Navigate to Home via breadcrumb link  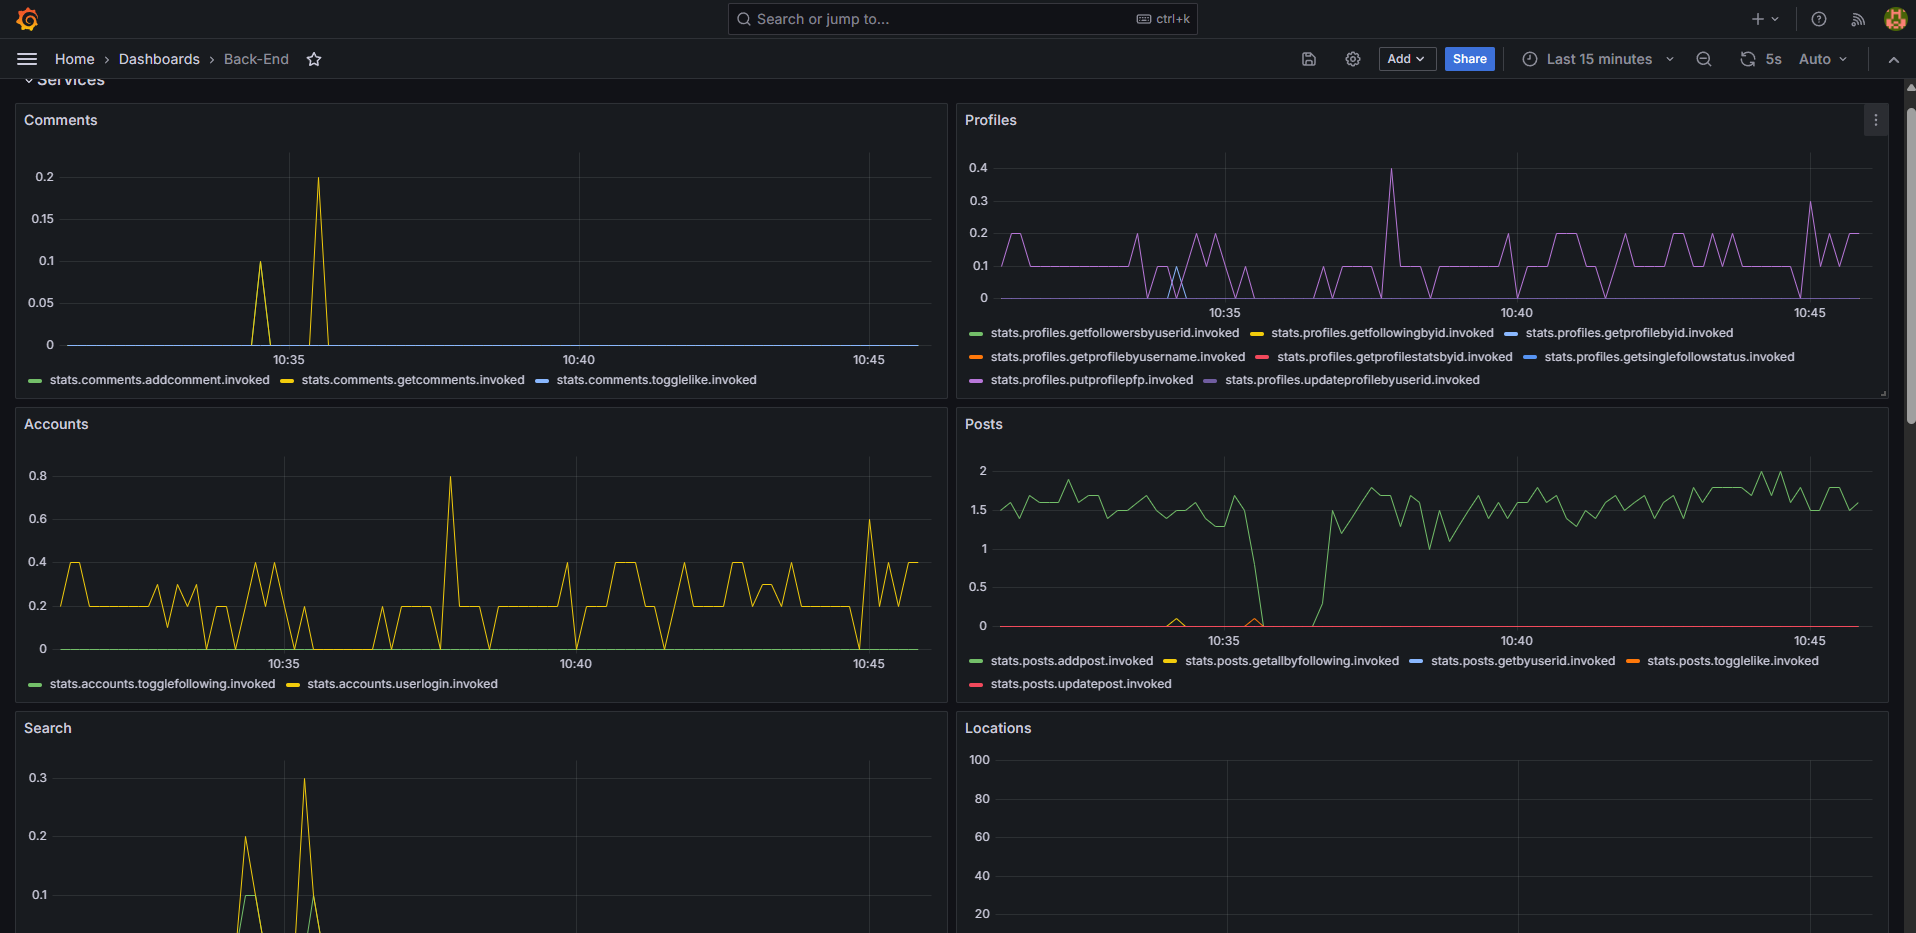pos(74,59)
